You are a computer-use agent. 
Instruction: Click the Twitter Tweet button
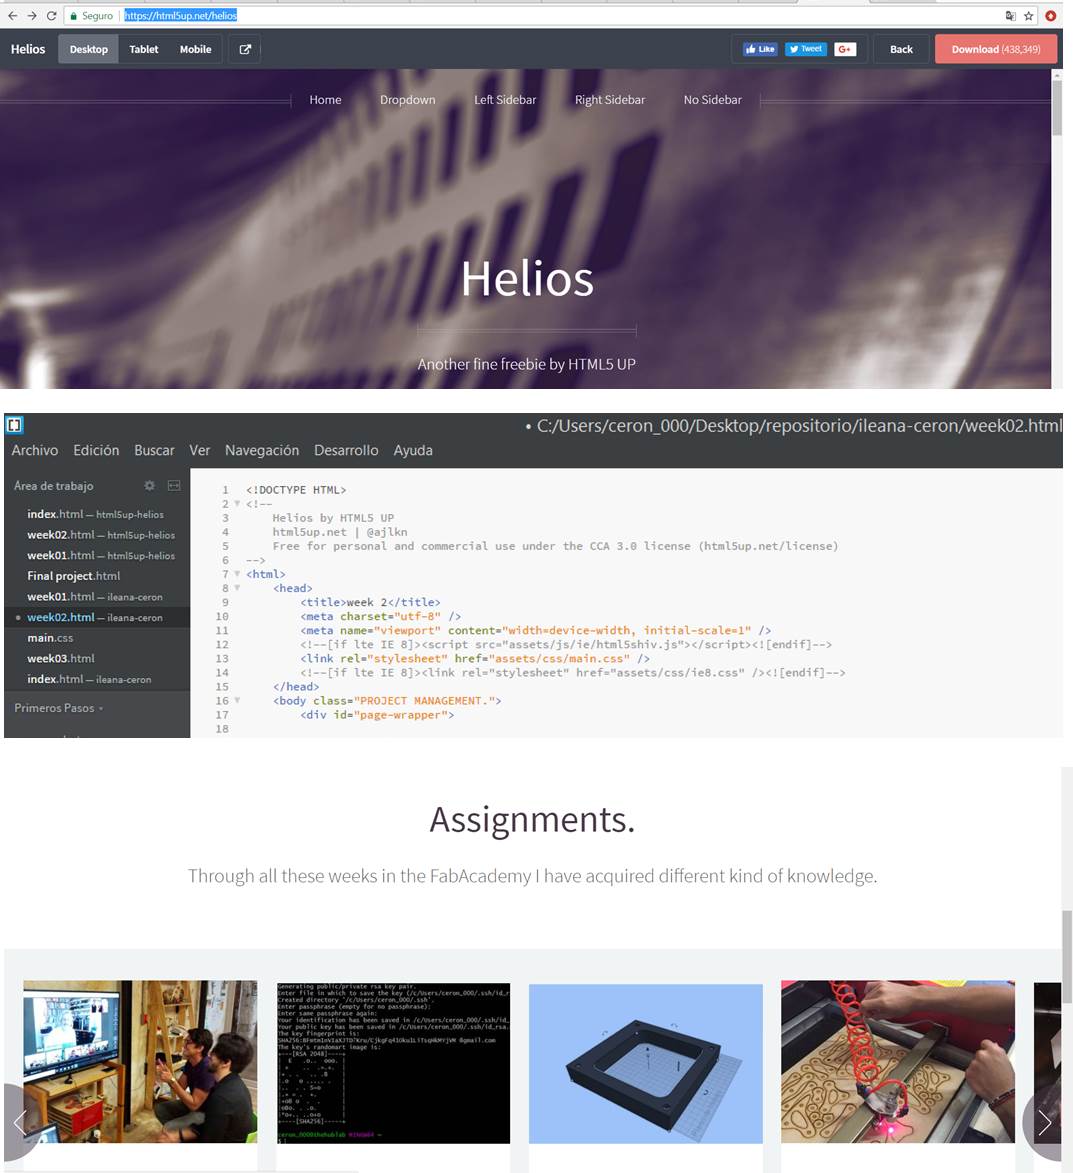pos(806,49)
